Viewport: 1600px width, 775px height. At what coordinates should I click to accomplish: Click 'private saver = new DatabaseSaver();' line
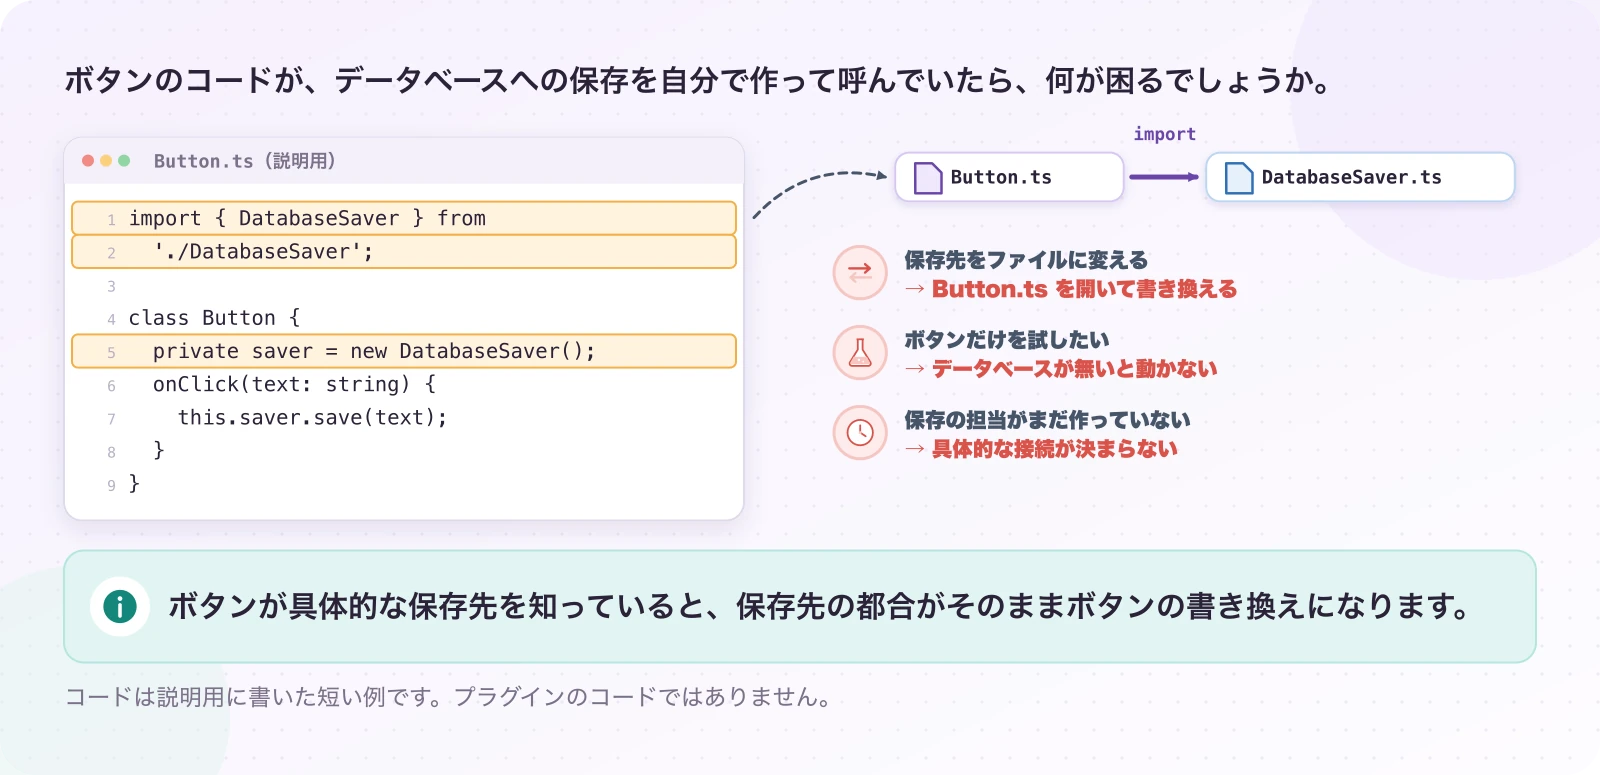click(404, 351)
